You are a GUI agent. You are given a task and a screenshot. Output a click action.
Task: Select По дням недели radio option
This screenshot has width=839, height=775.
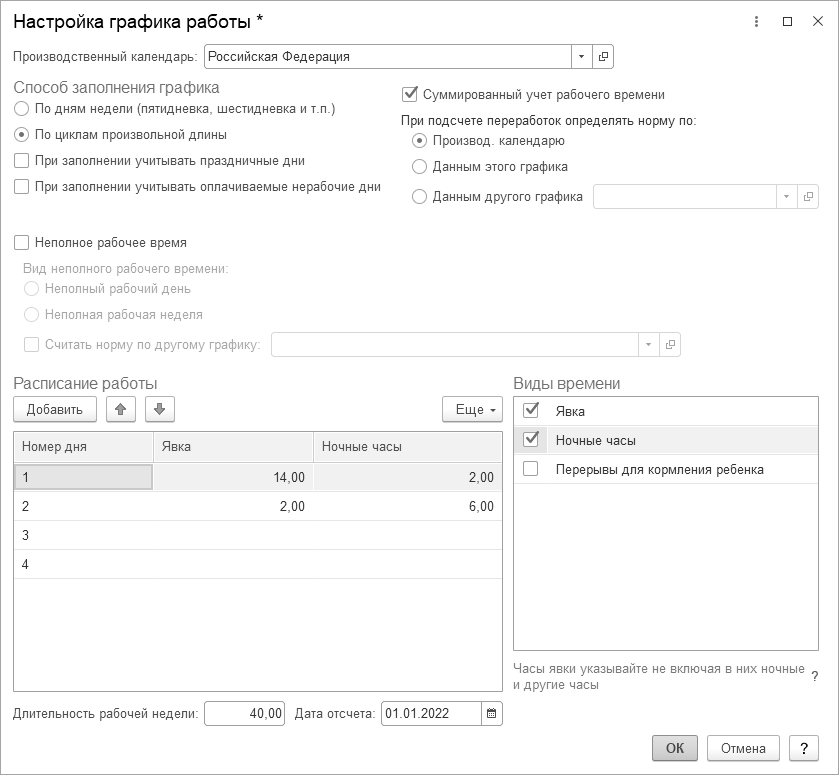point(22,108)
